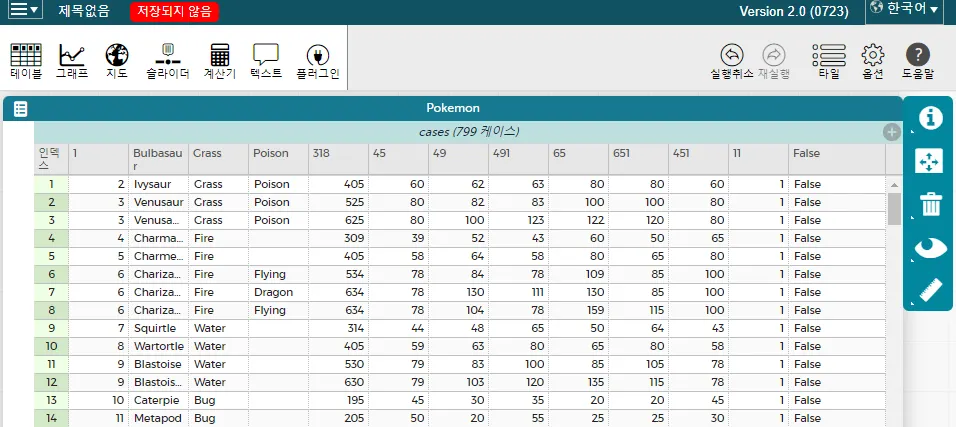Open the Tiles (타일) list
Screen dimensions: 956x427
pyautogui.click(x=829, y=60)
